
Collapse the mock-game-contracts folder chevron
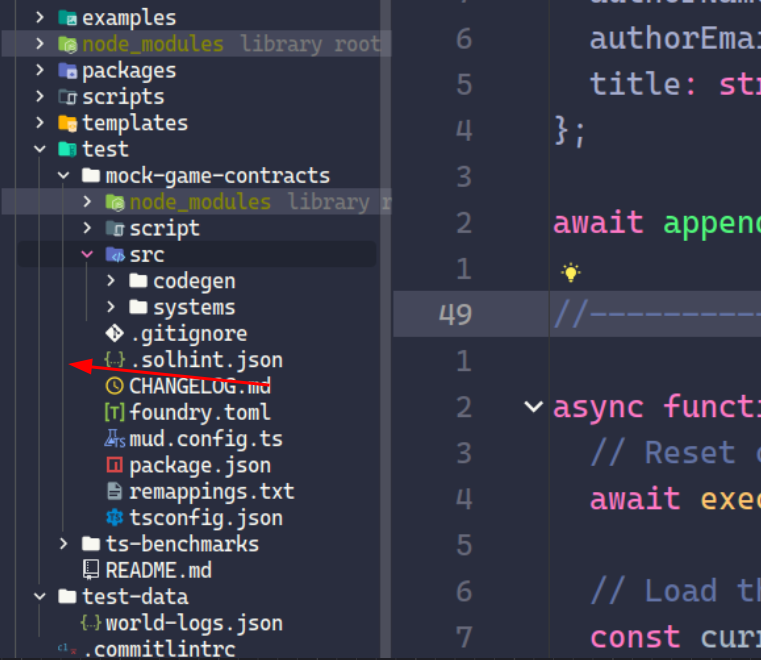click(x=64, y=176)
